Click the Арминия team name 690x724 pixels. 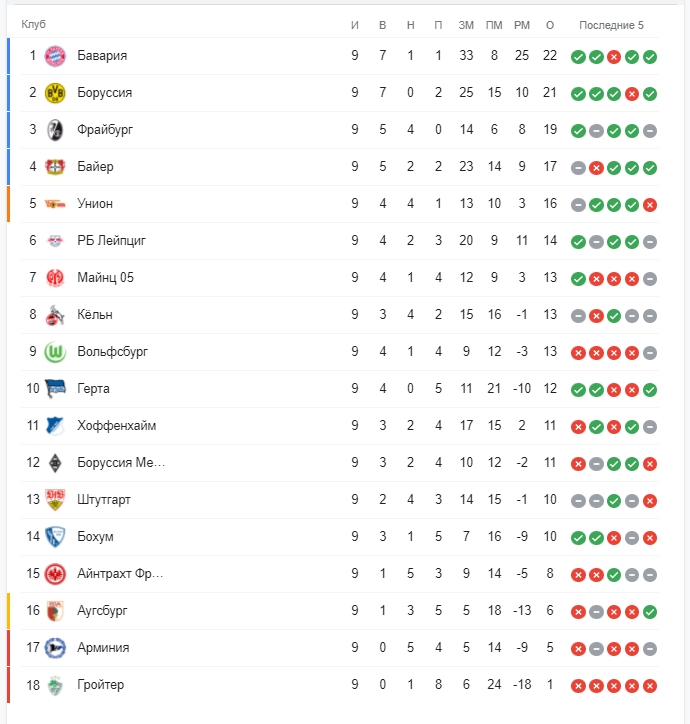tap(103, 648)
